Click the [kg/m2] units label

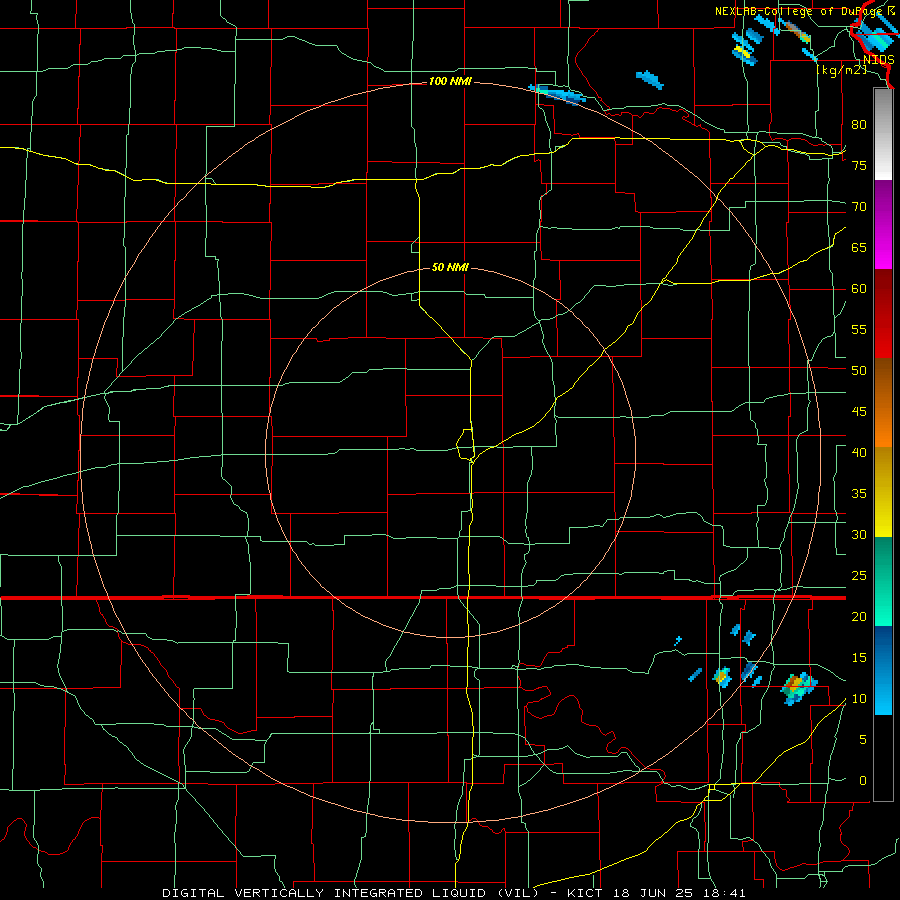[x=841, y=70]
